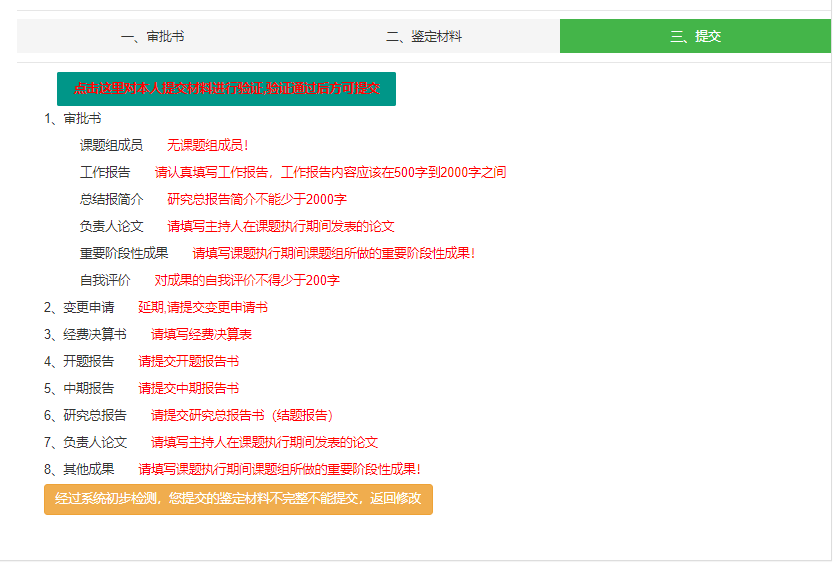Click the 课题组成员 sub-item label
Image resolution: width=833 pixels, height=572 pixels.
click(x=111, y=145)
